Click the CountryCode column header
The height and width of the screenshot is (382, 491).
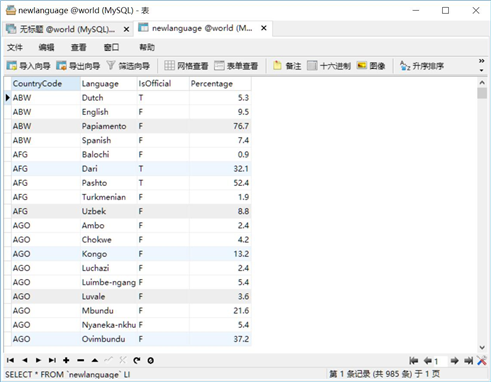pos(46,84)
